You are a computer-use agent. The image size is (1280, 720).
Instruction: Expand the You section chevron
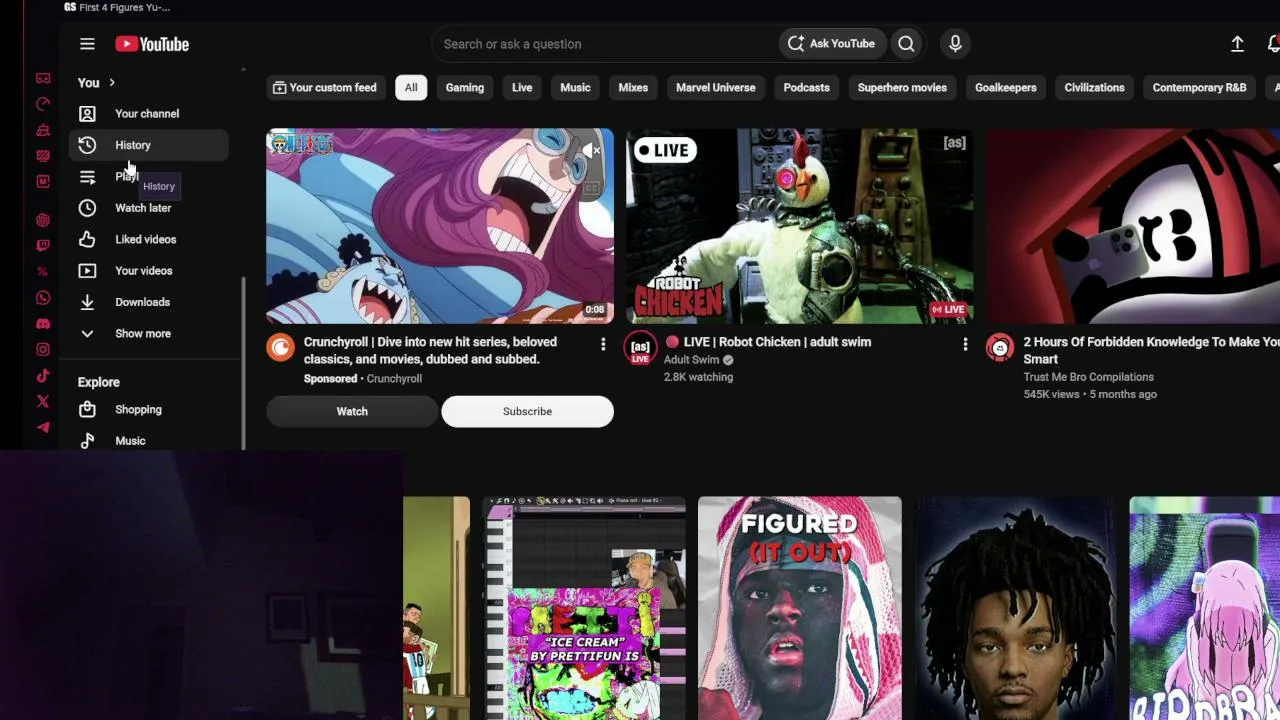pyautogui.click(x=112, y=83)
